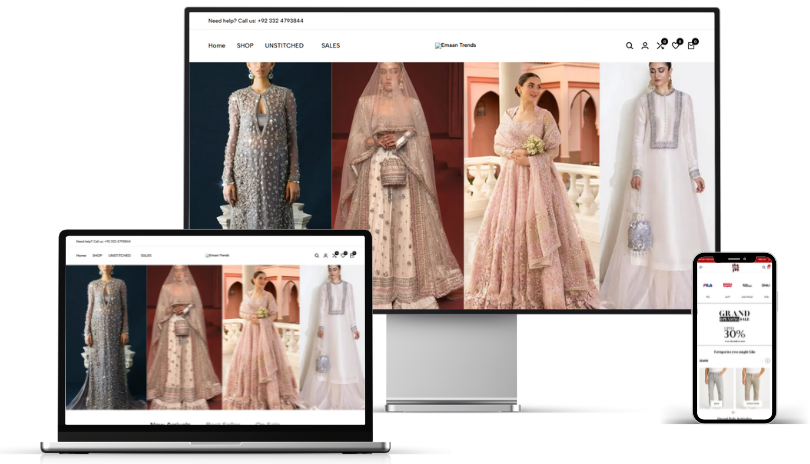Open the SHOP menu on the monitor

(245, 45)
